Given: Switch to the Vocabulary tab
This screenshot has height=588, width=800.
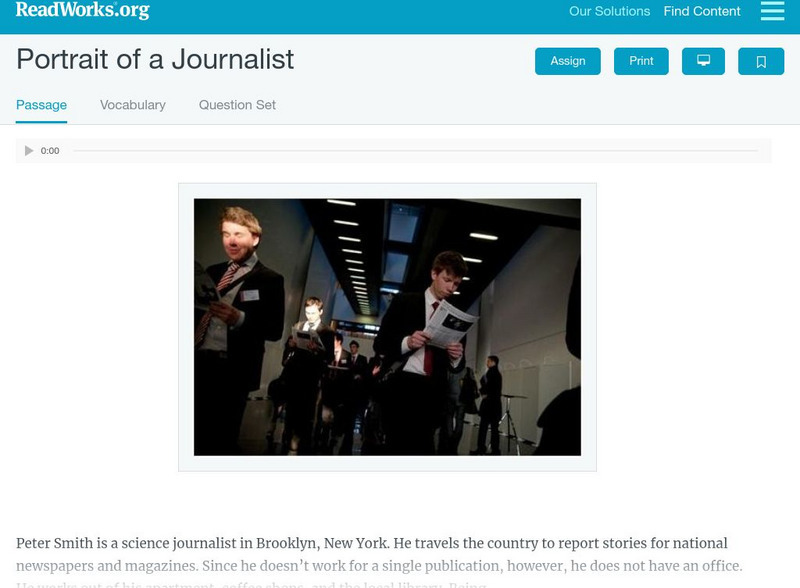Looking at the screenshot, I should (x=133, y=105).
